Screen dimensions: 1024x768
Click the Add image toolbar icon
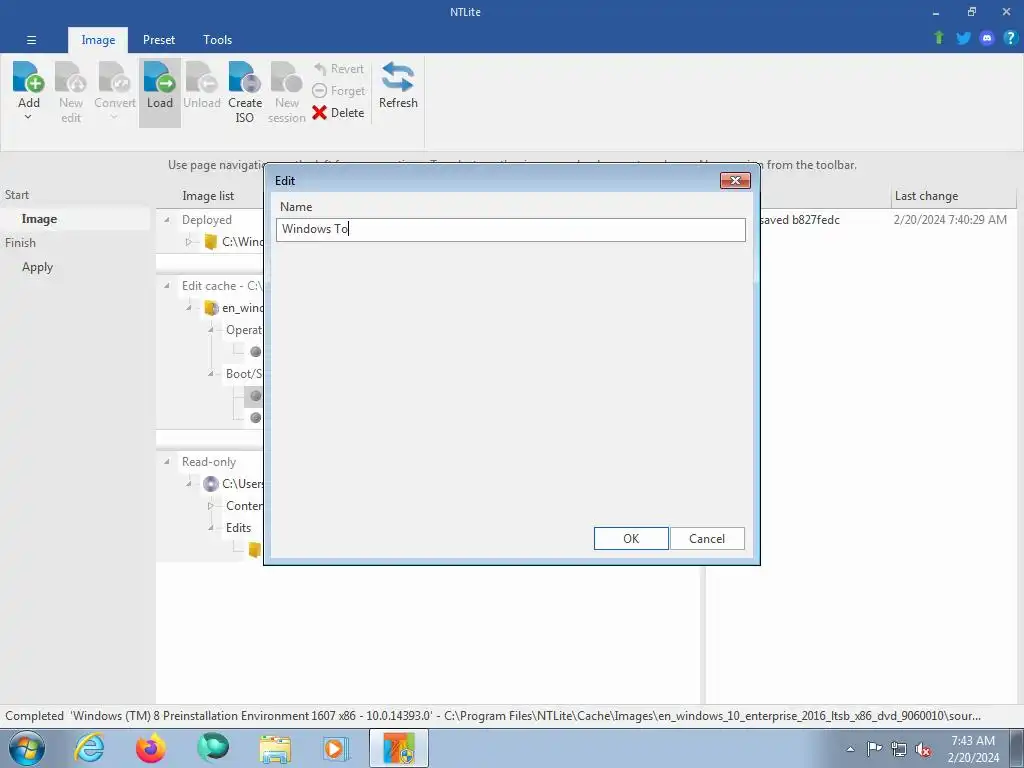29,77
